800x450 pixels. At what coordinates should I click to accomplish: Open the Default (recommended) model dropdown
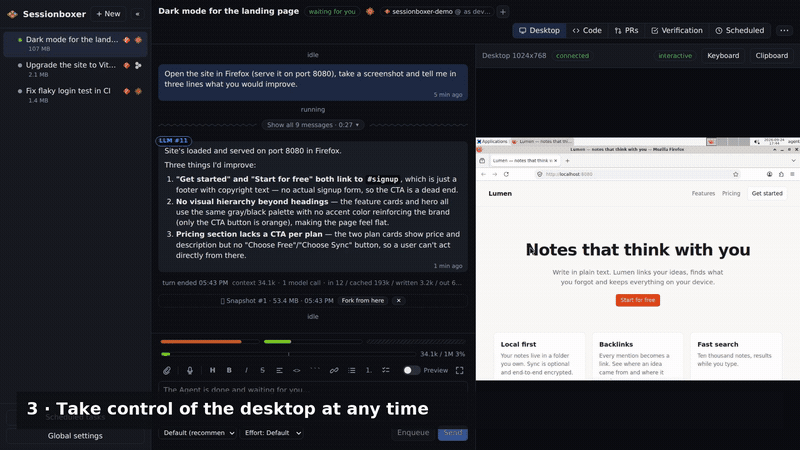point(198,433)
